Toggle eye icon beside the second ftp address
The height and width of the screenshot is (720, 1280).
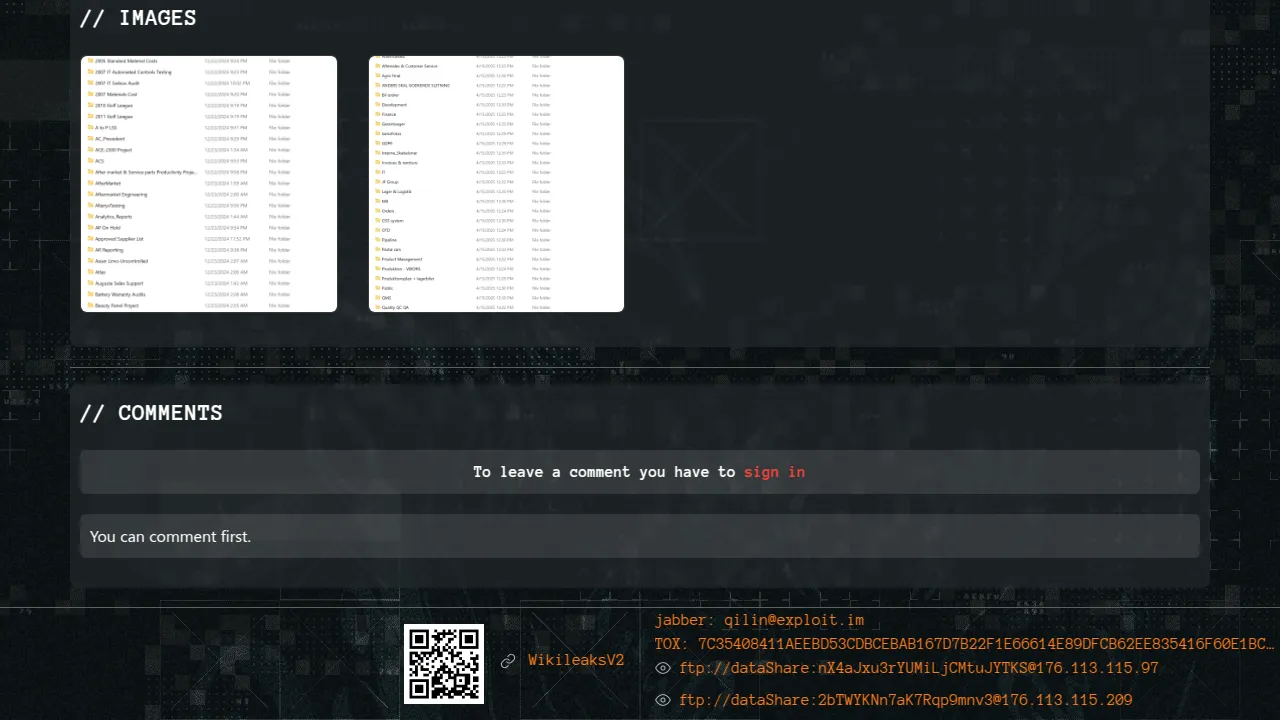coord(662,700)
